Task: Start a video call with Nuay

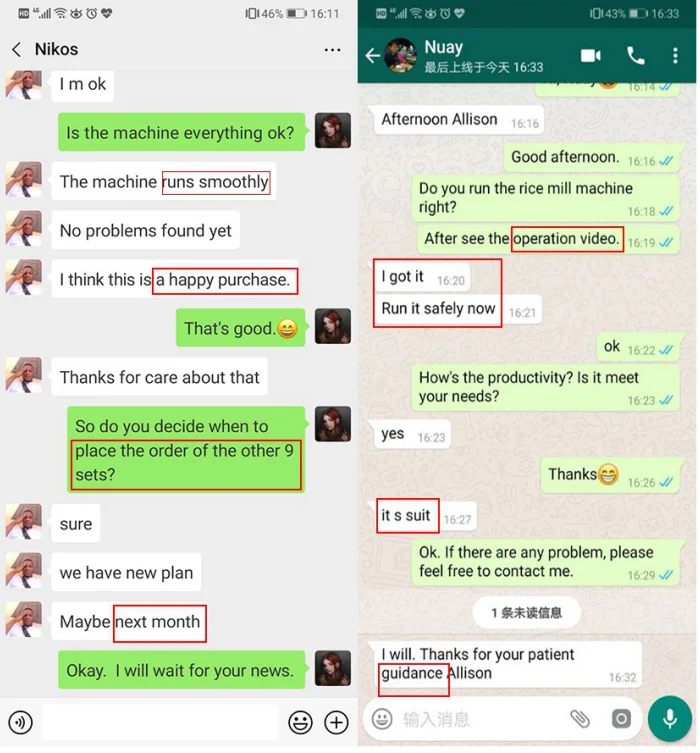Action: pyautogui.click(x=591, y=56)
